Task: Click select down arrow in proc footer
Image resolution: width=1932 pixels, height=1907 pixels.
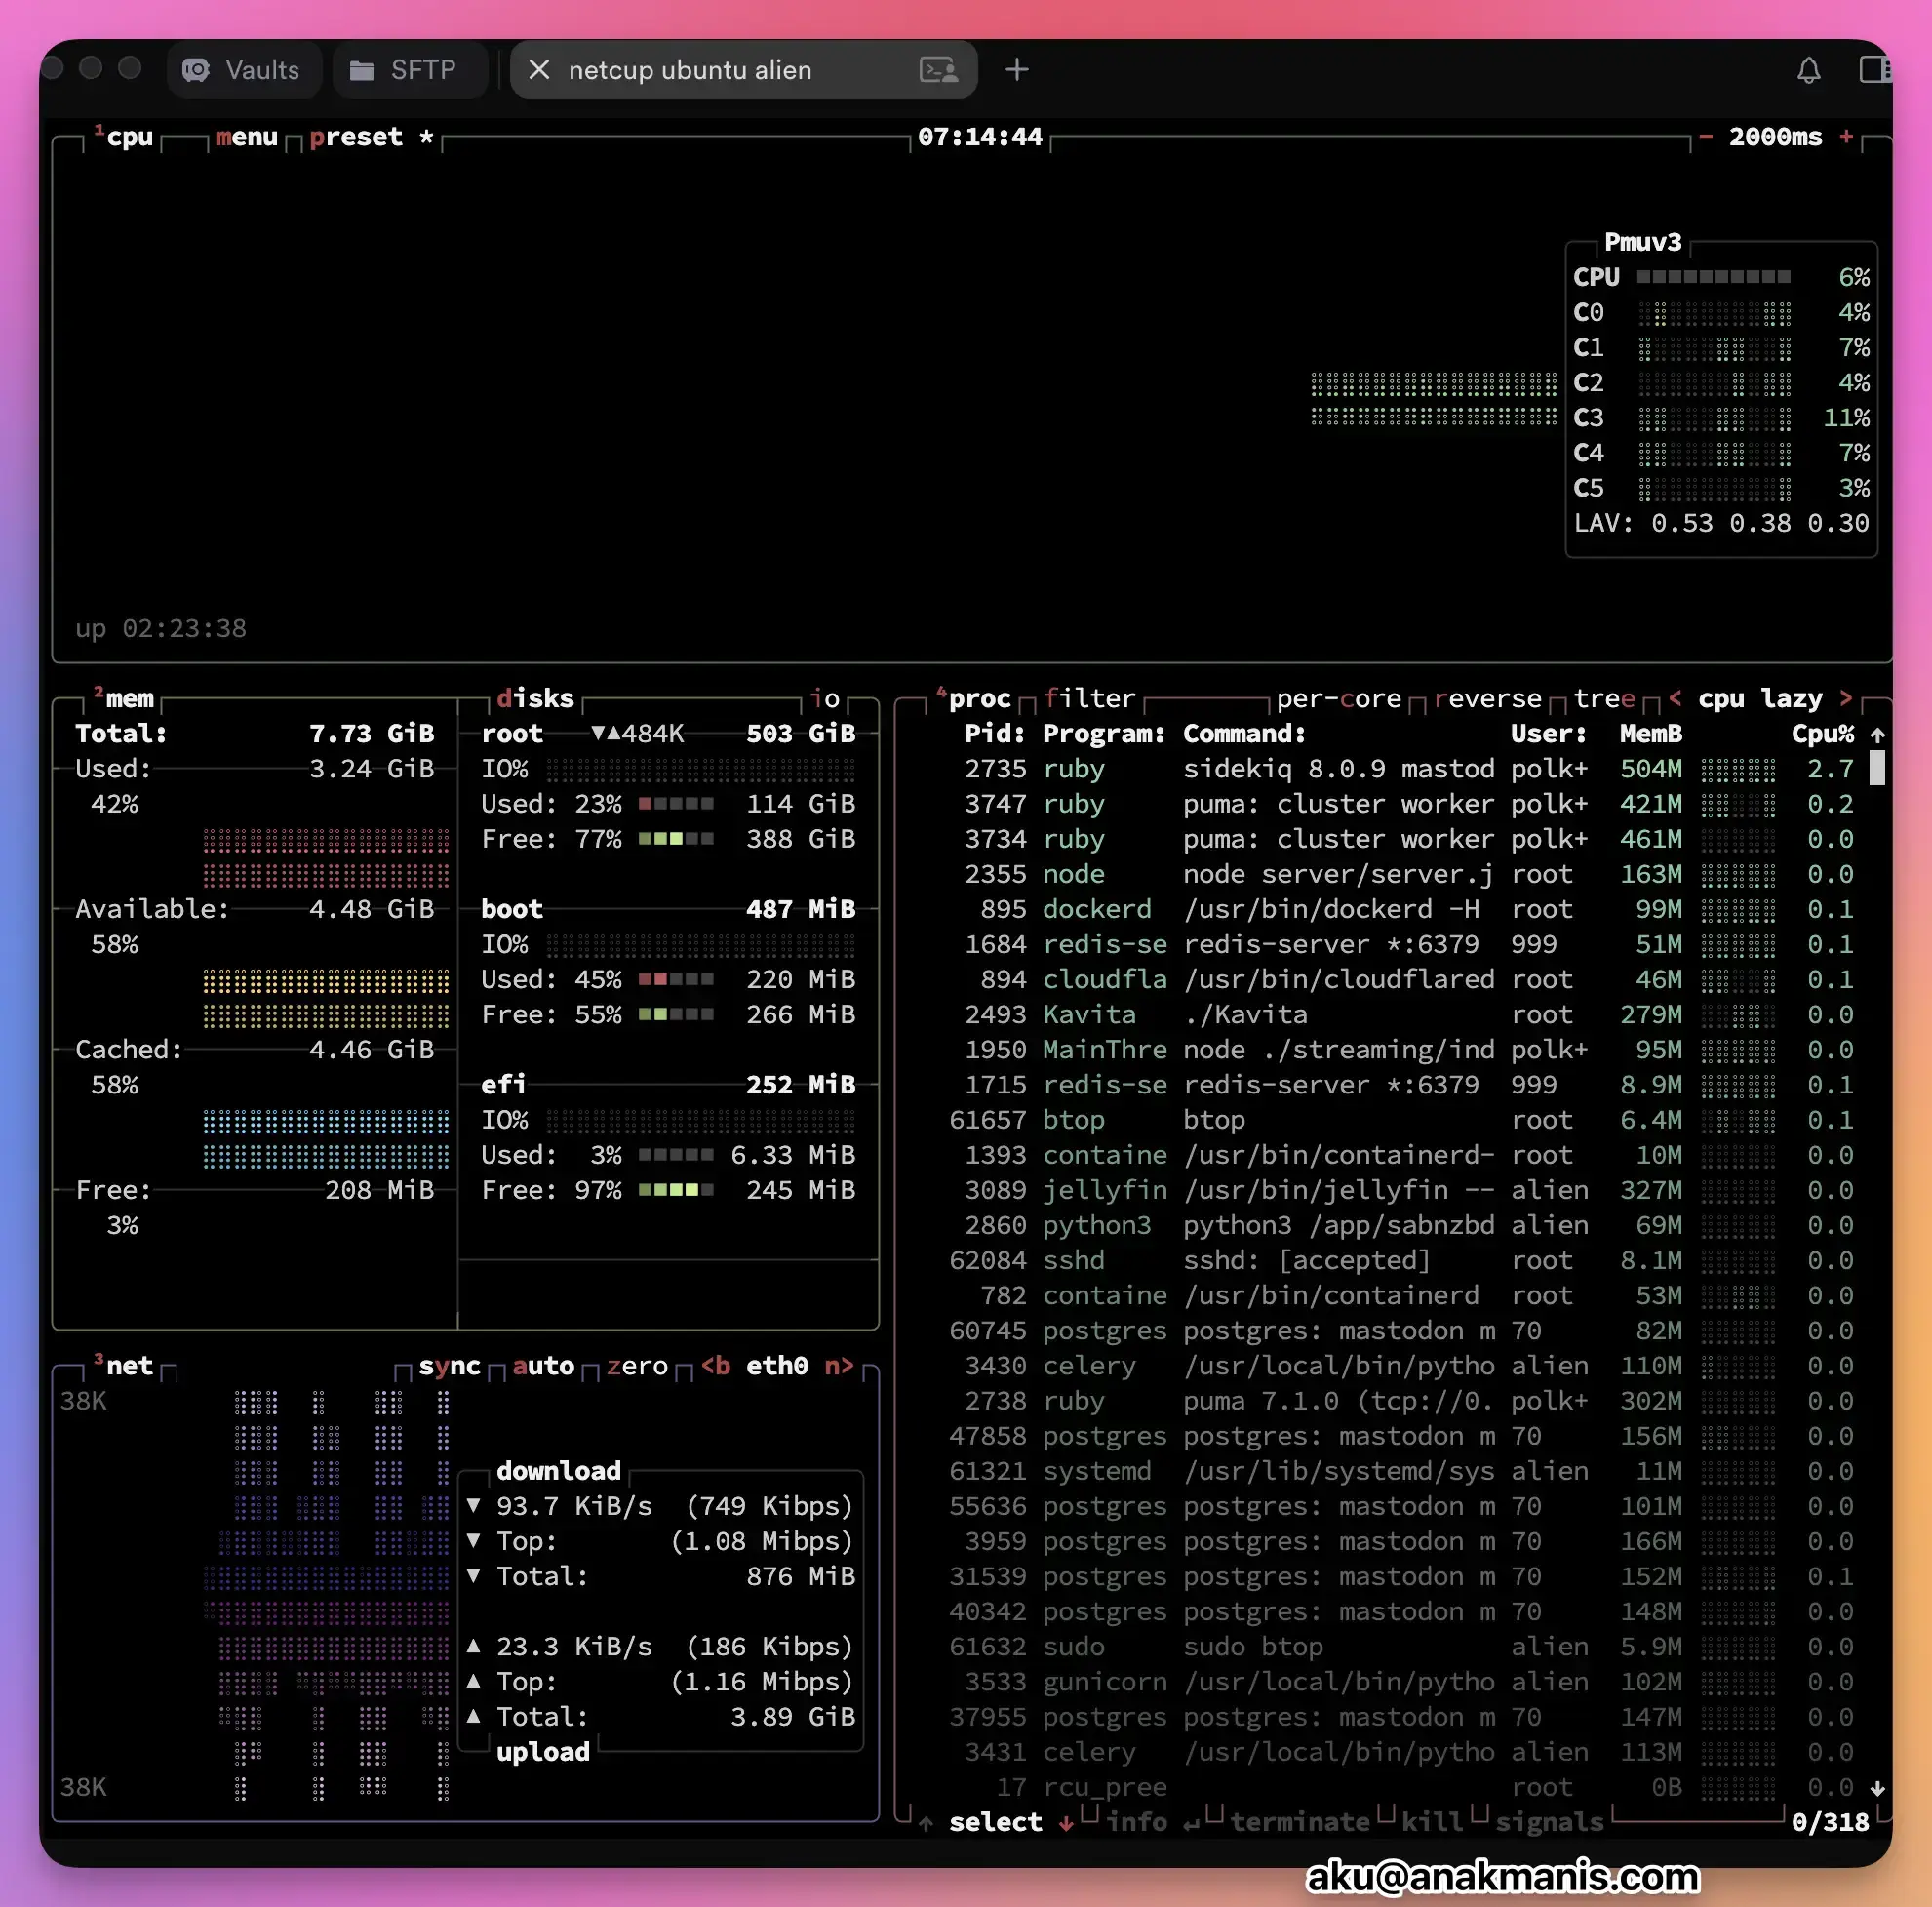Action: [1066, 1823]
